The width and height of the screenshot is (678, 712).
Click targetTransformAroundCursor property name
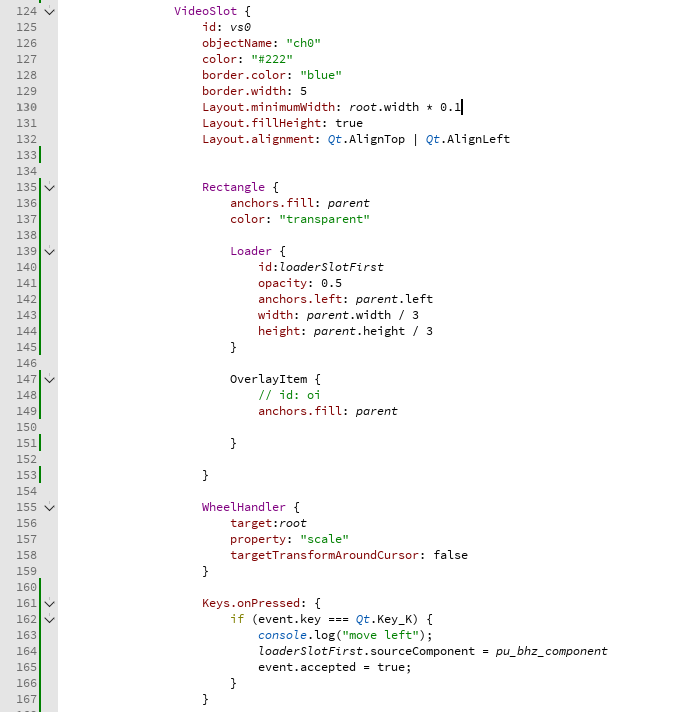[x=327, y=555]
